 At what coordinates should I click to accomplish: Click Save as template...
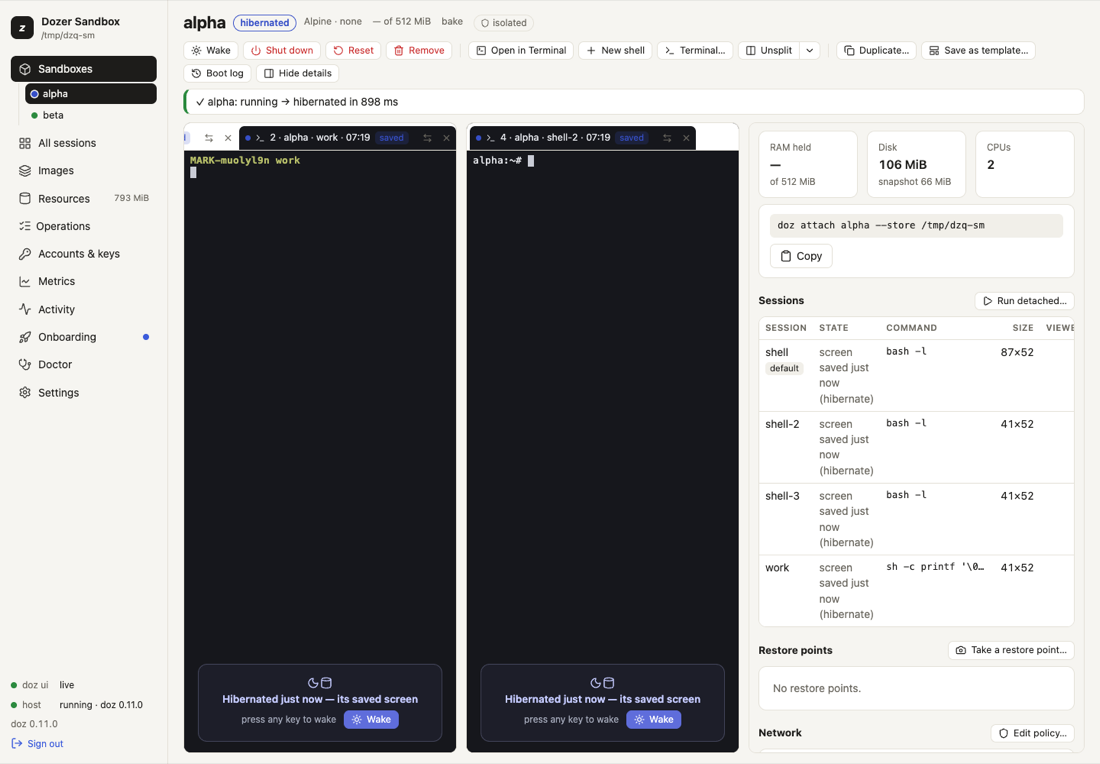click(979, 51)
